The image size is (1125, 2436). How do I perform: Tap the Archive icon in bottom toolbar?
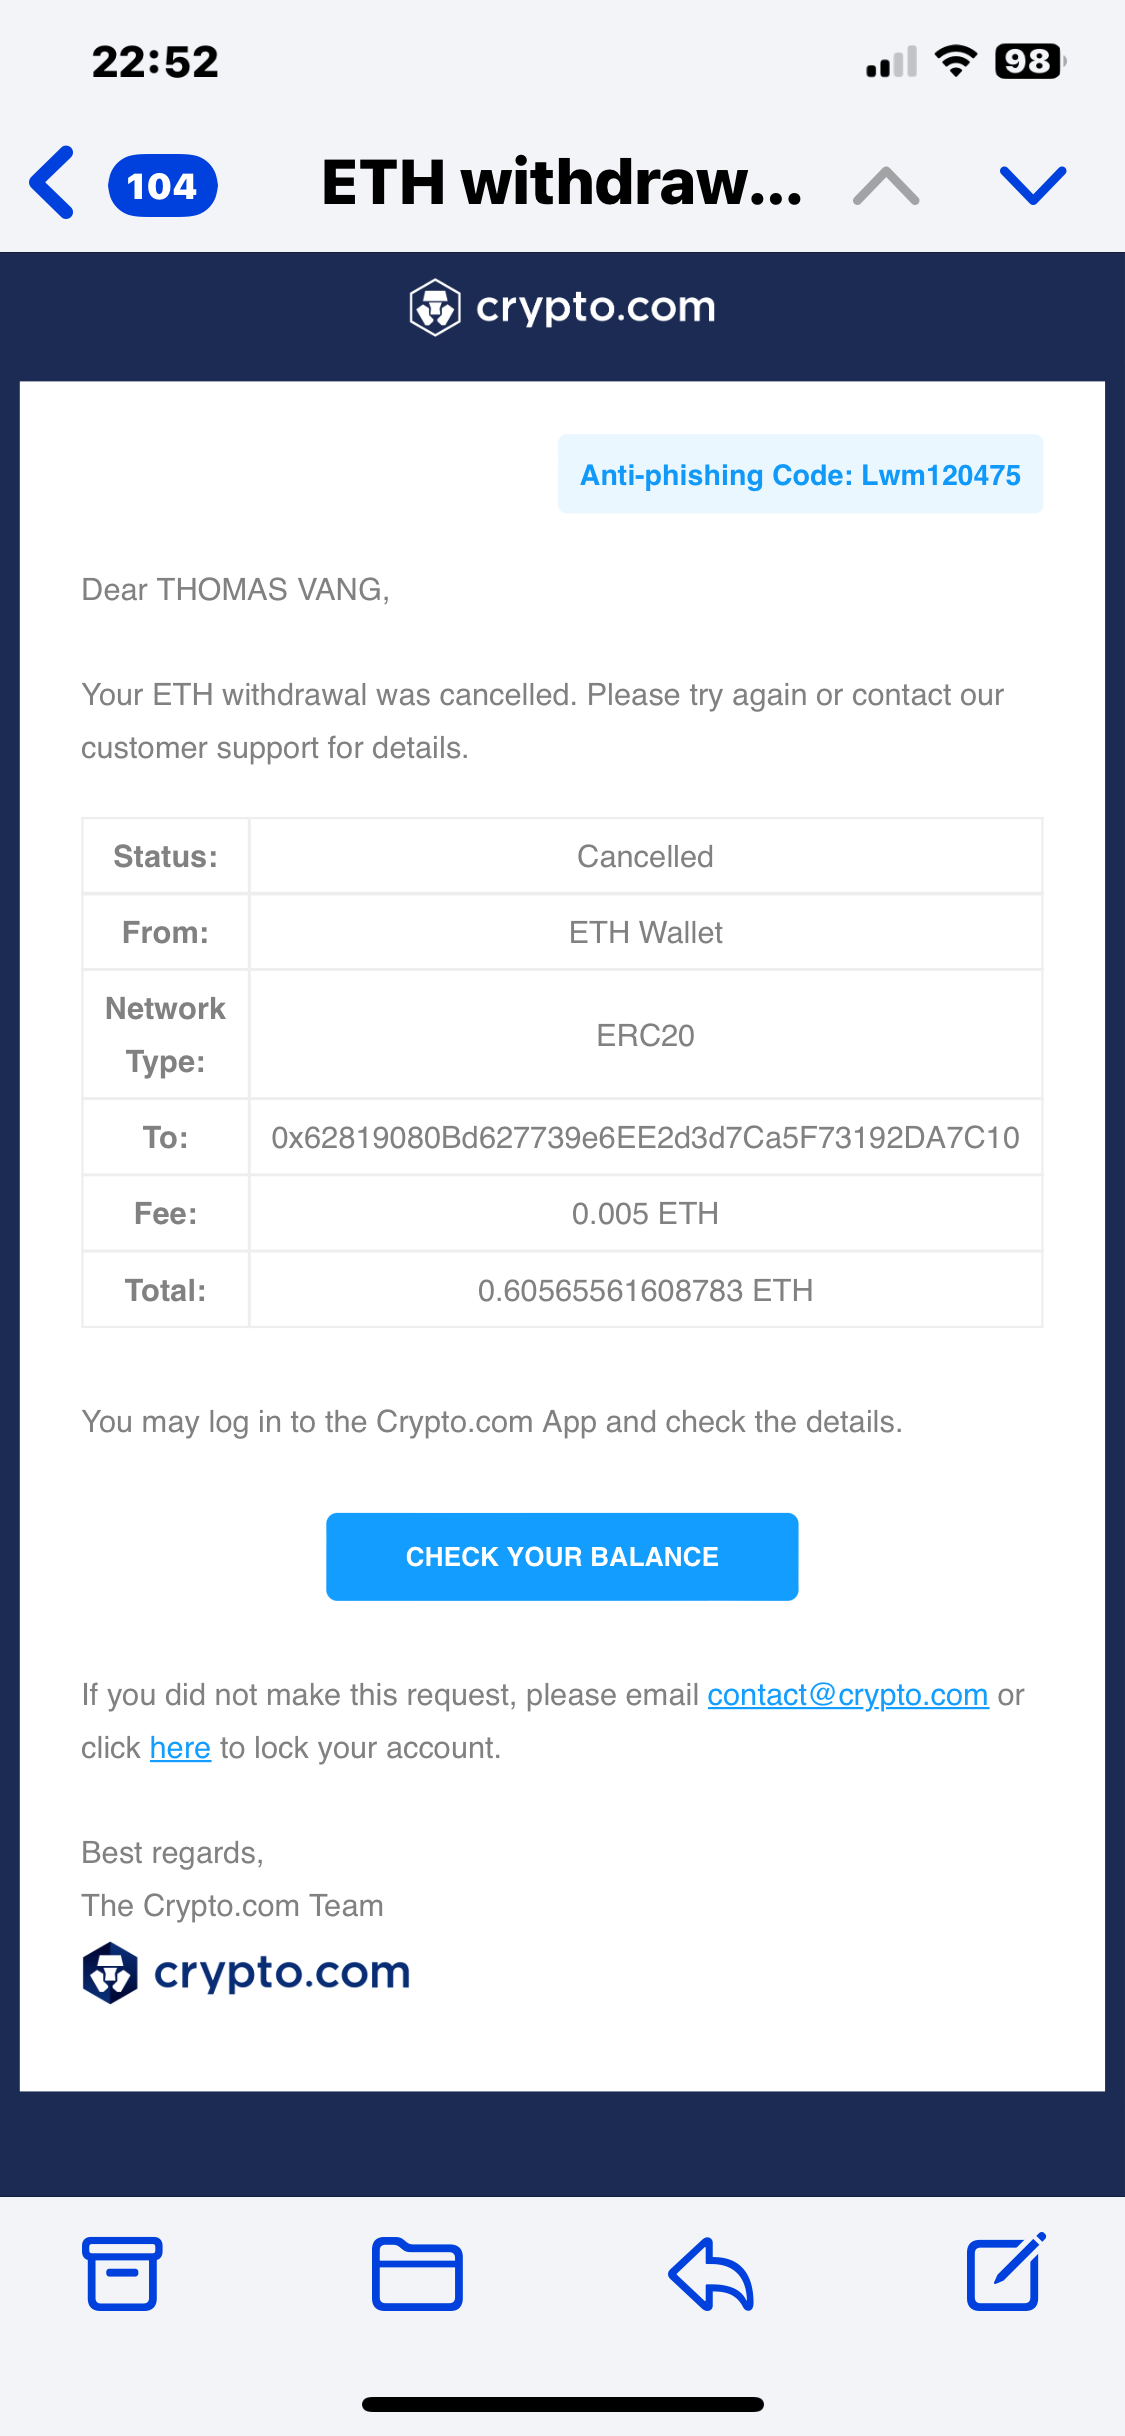coord(122,2273)
